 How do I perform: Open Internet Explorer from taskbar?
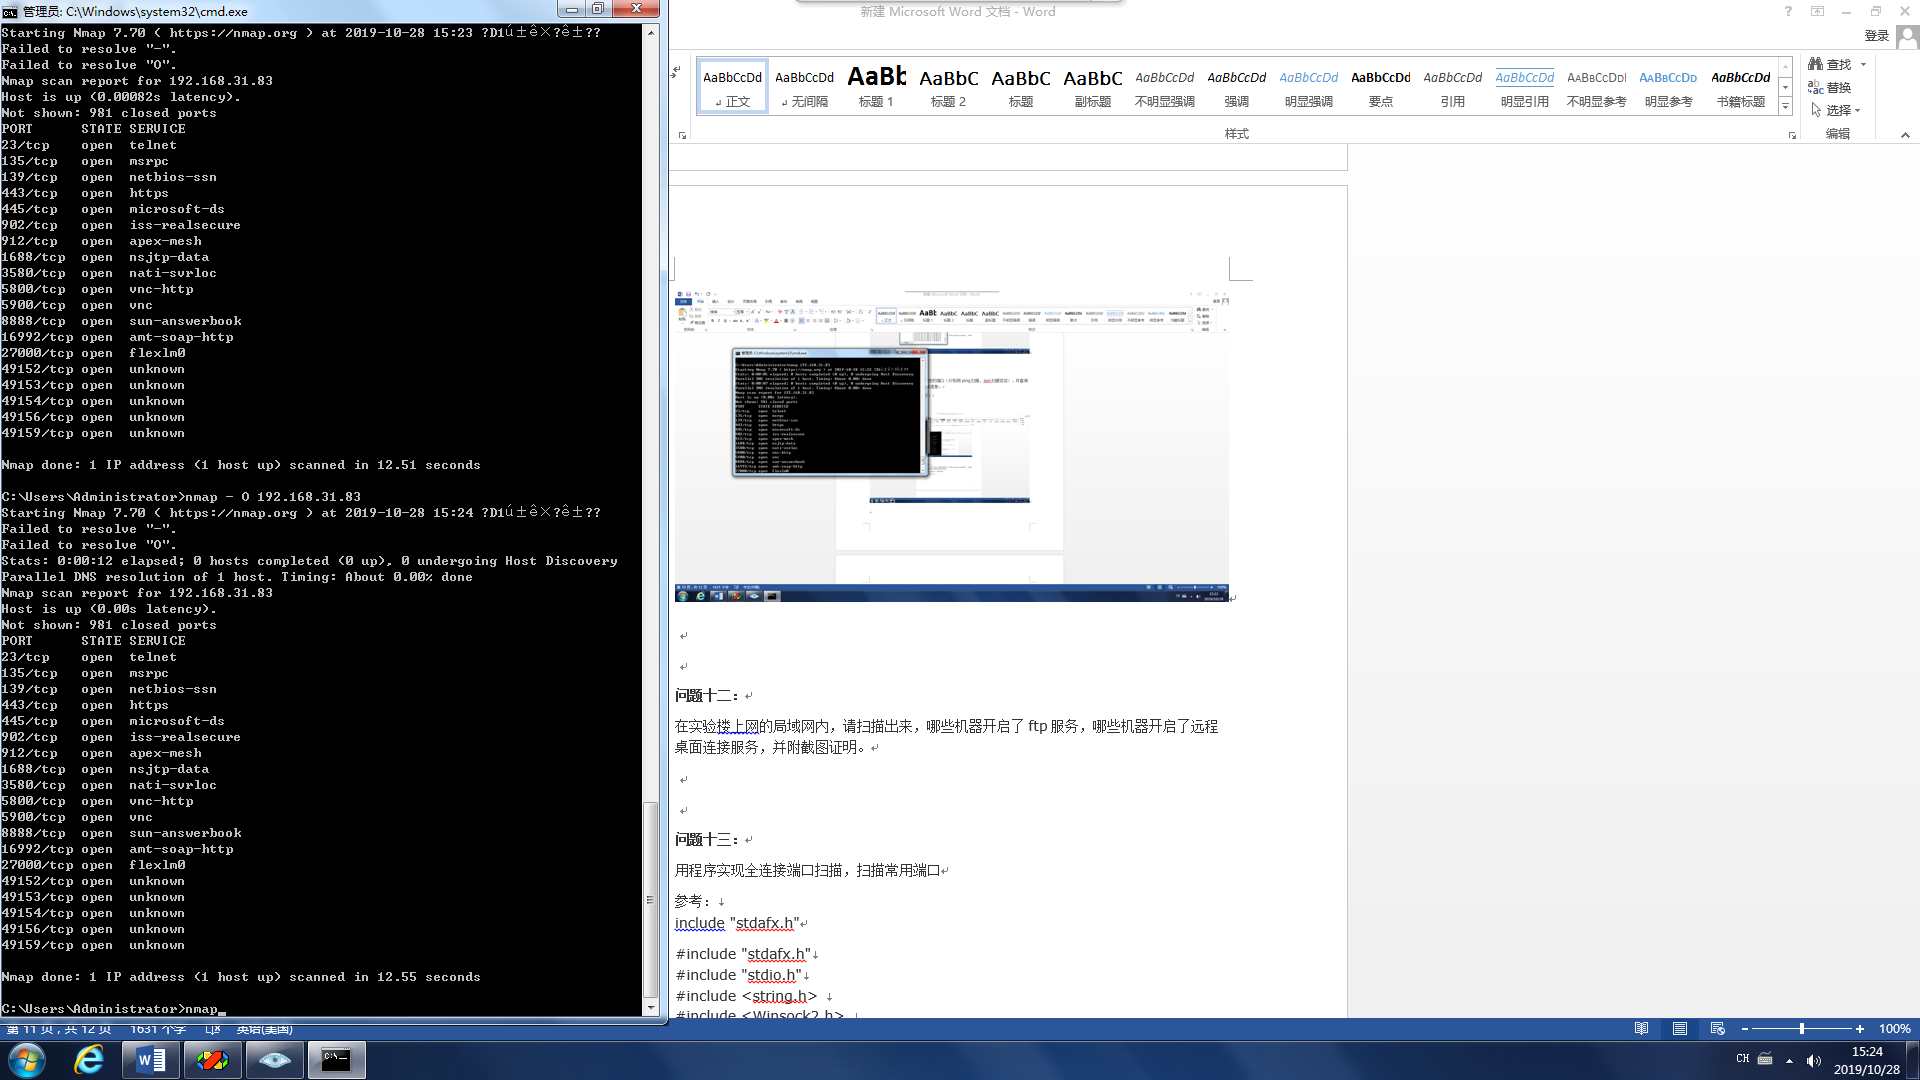[x=89, y=1060]
